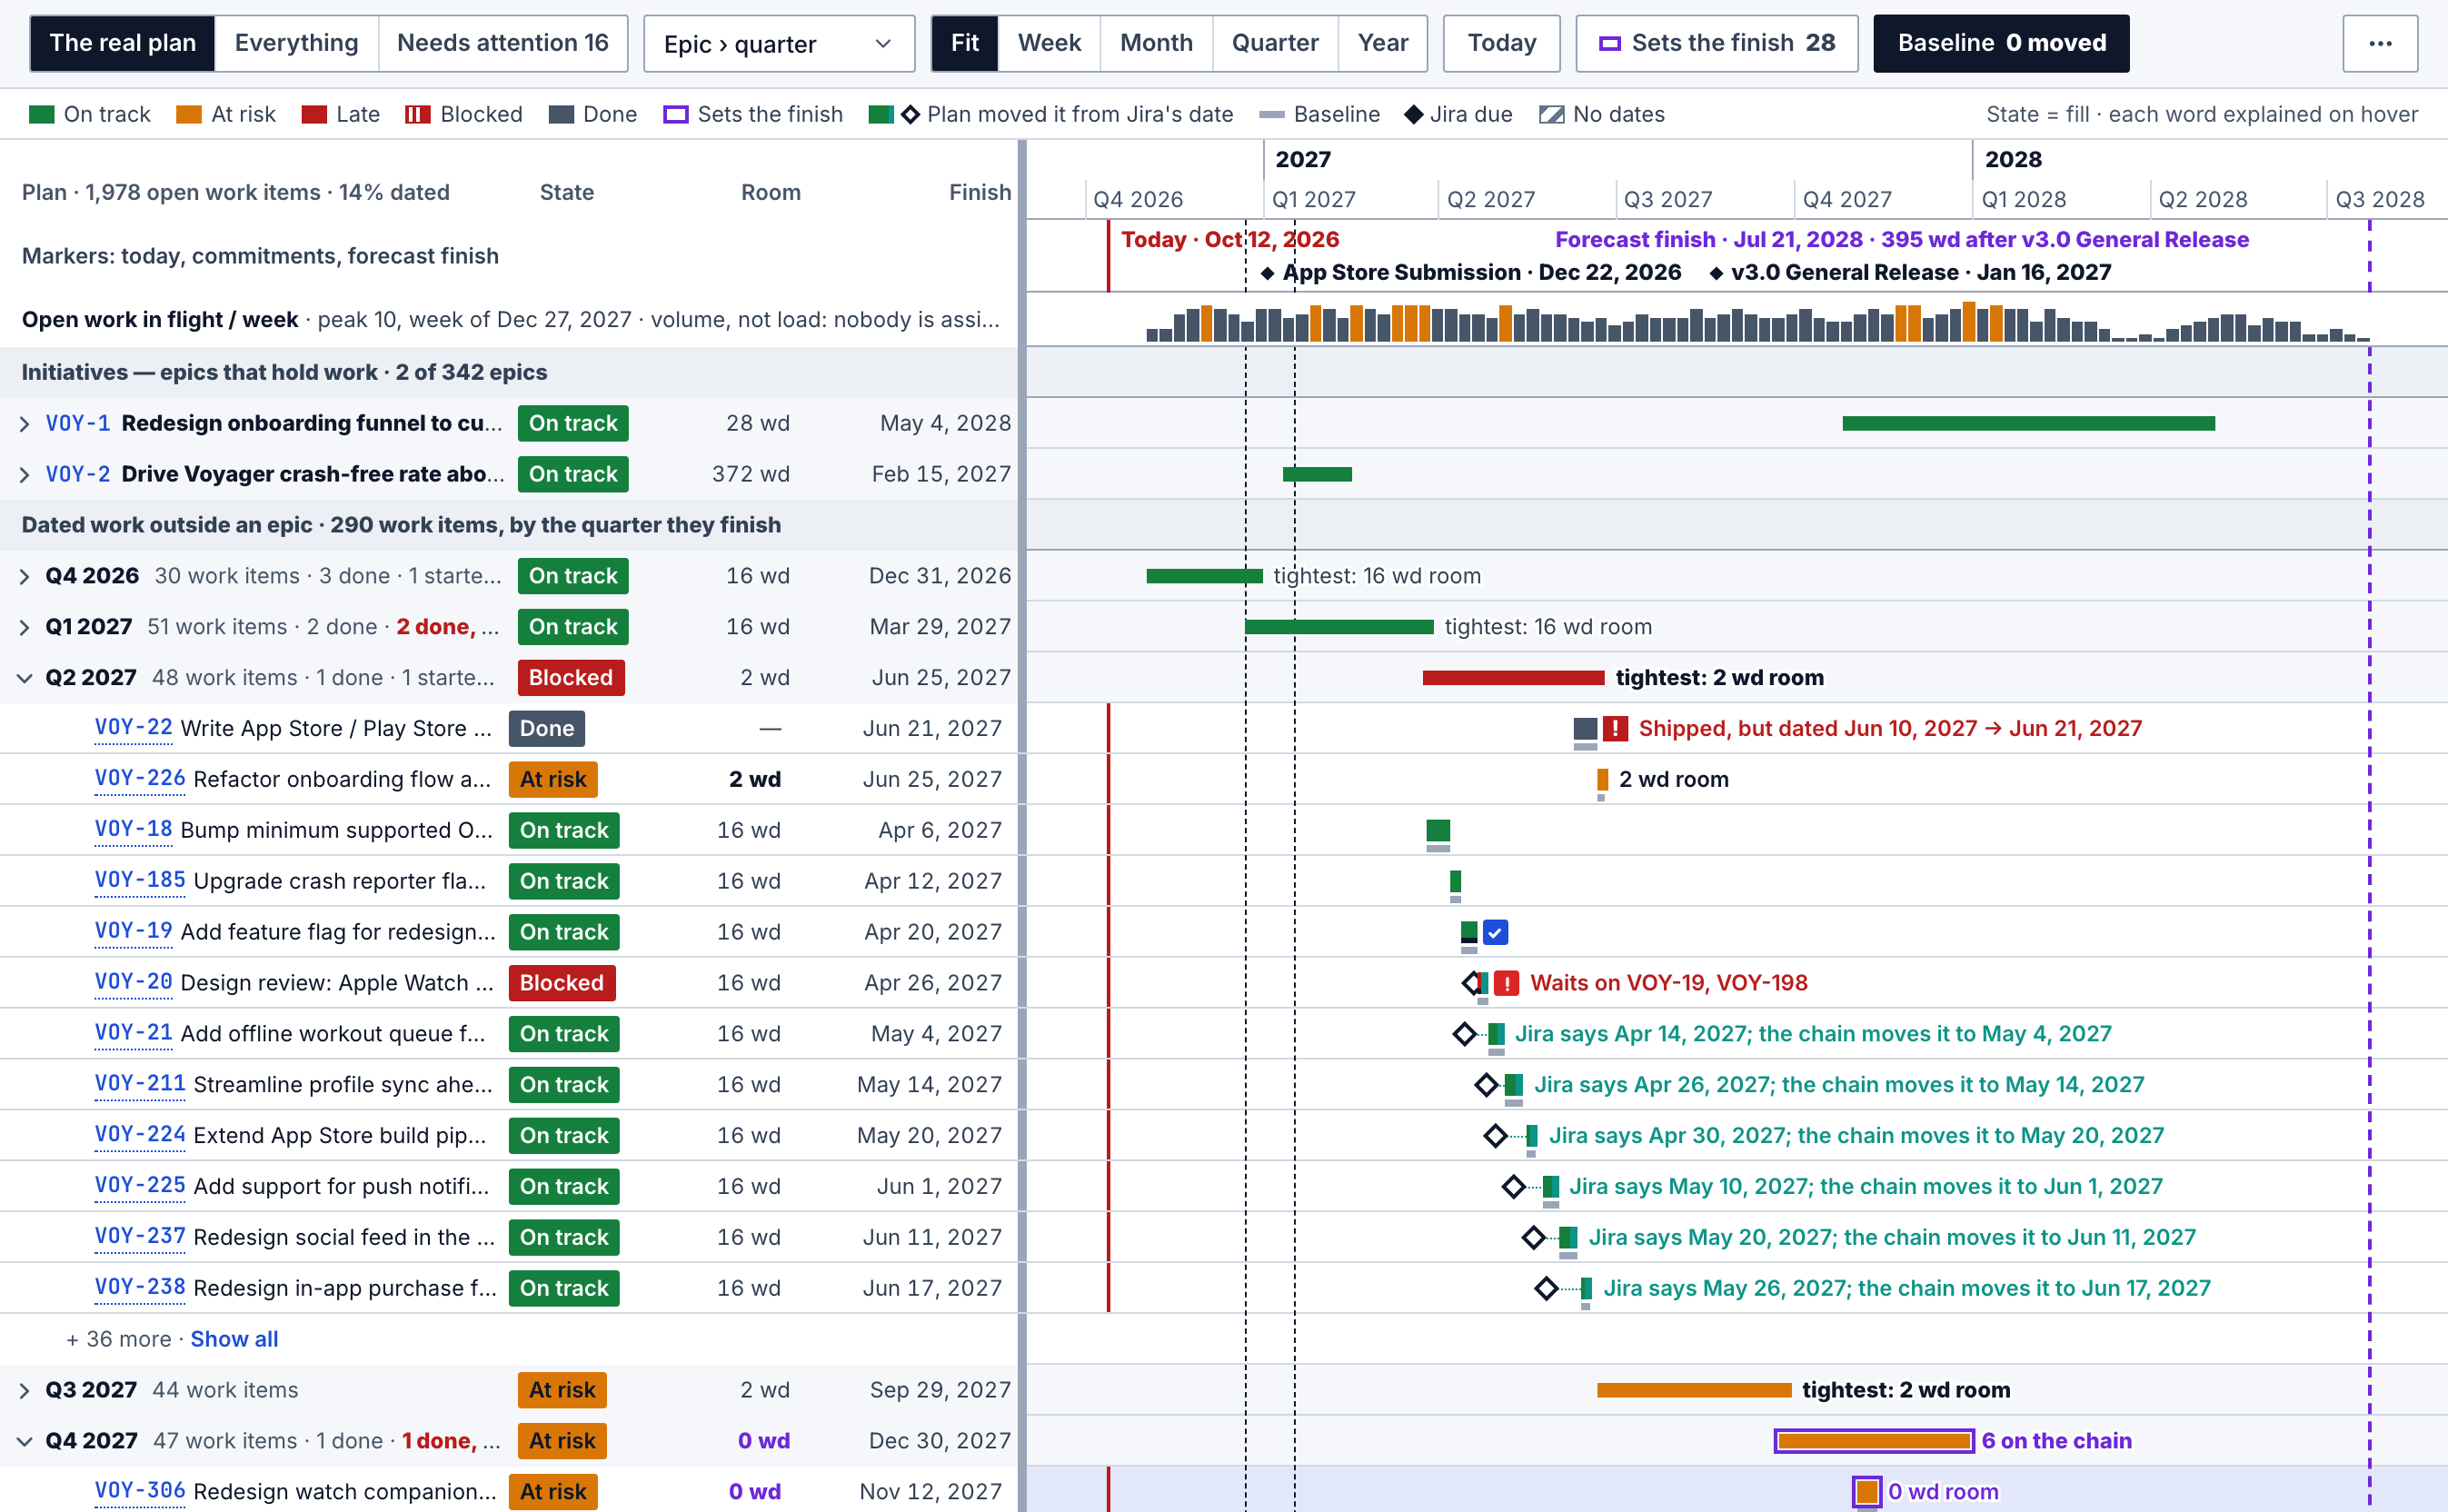Expand the Q1 2027 group
2448x1512 pixels.
(x=25, y=628)
